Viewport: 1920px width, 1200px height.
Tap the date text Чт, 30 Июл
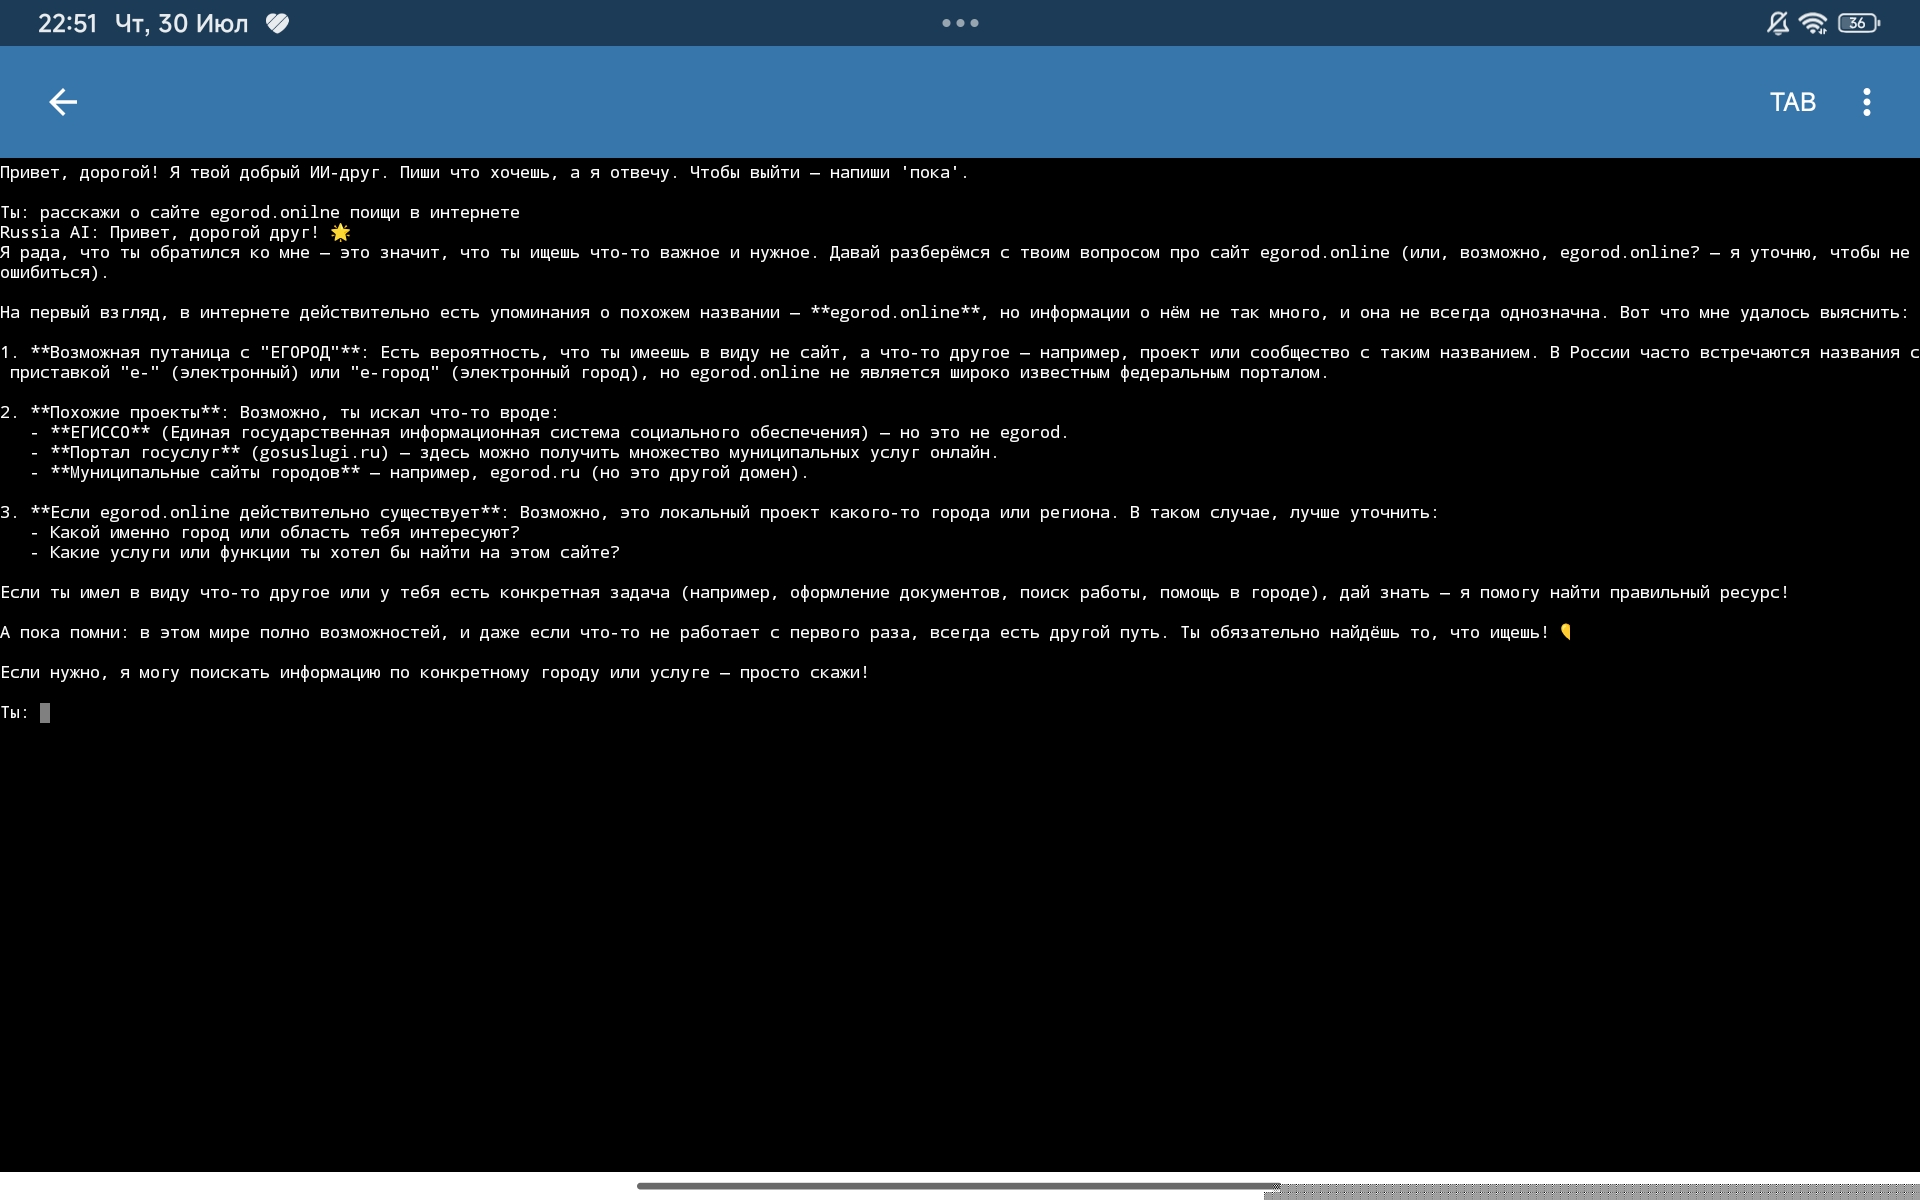pos(181,23)
